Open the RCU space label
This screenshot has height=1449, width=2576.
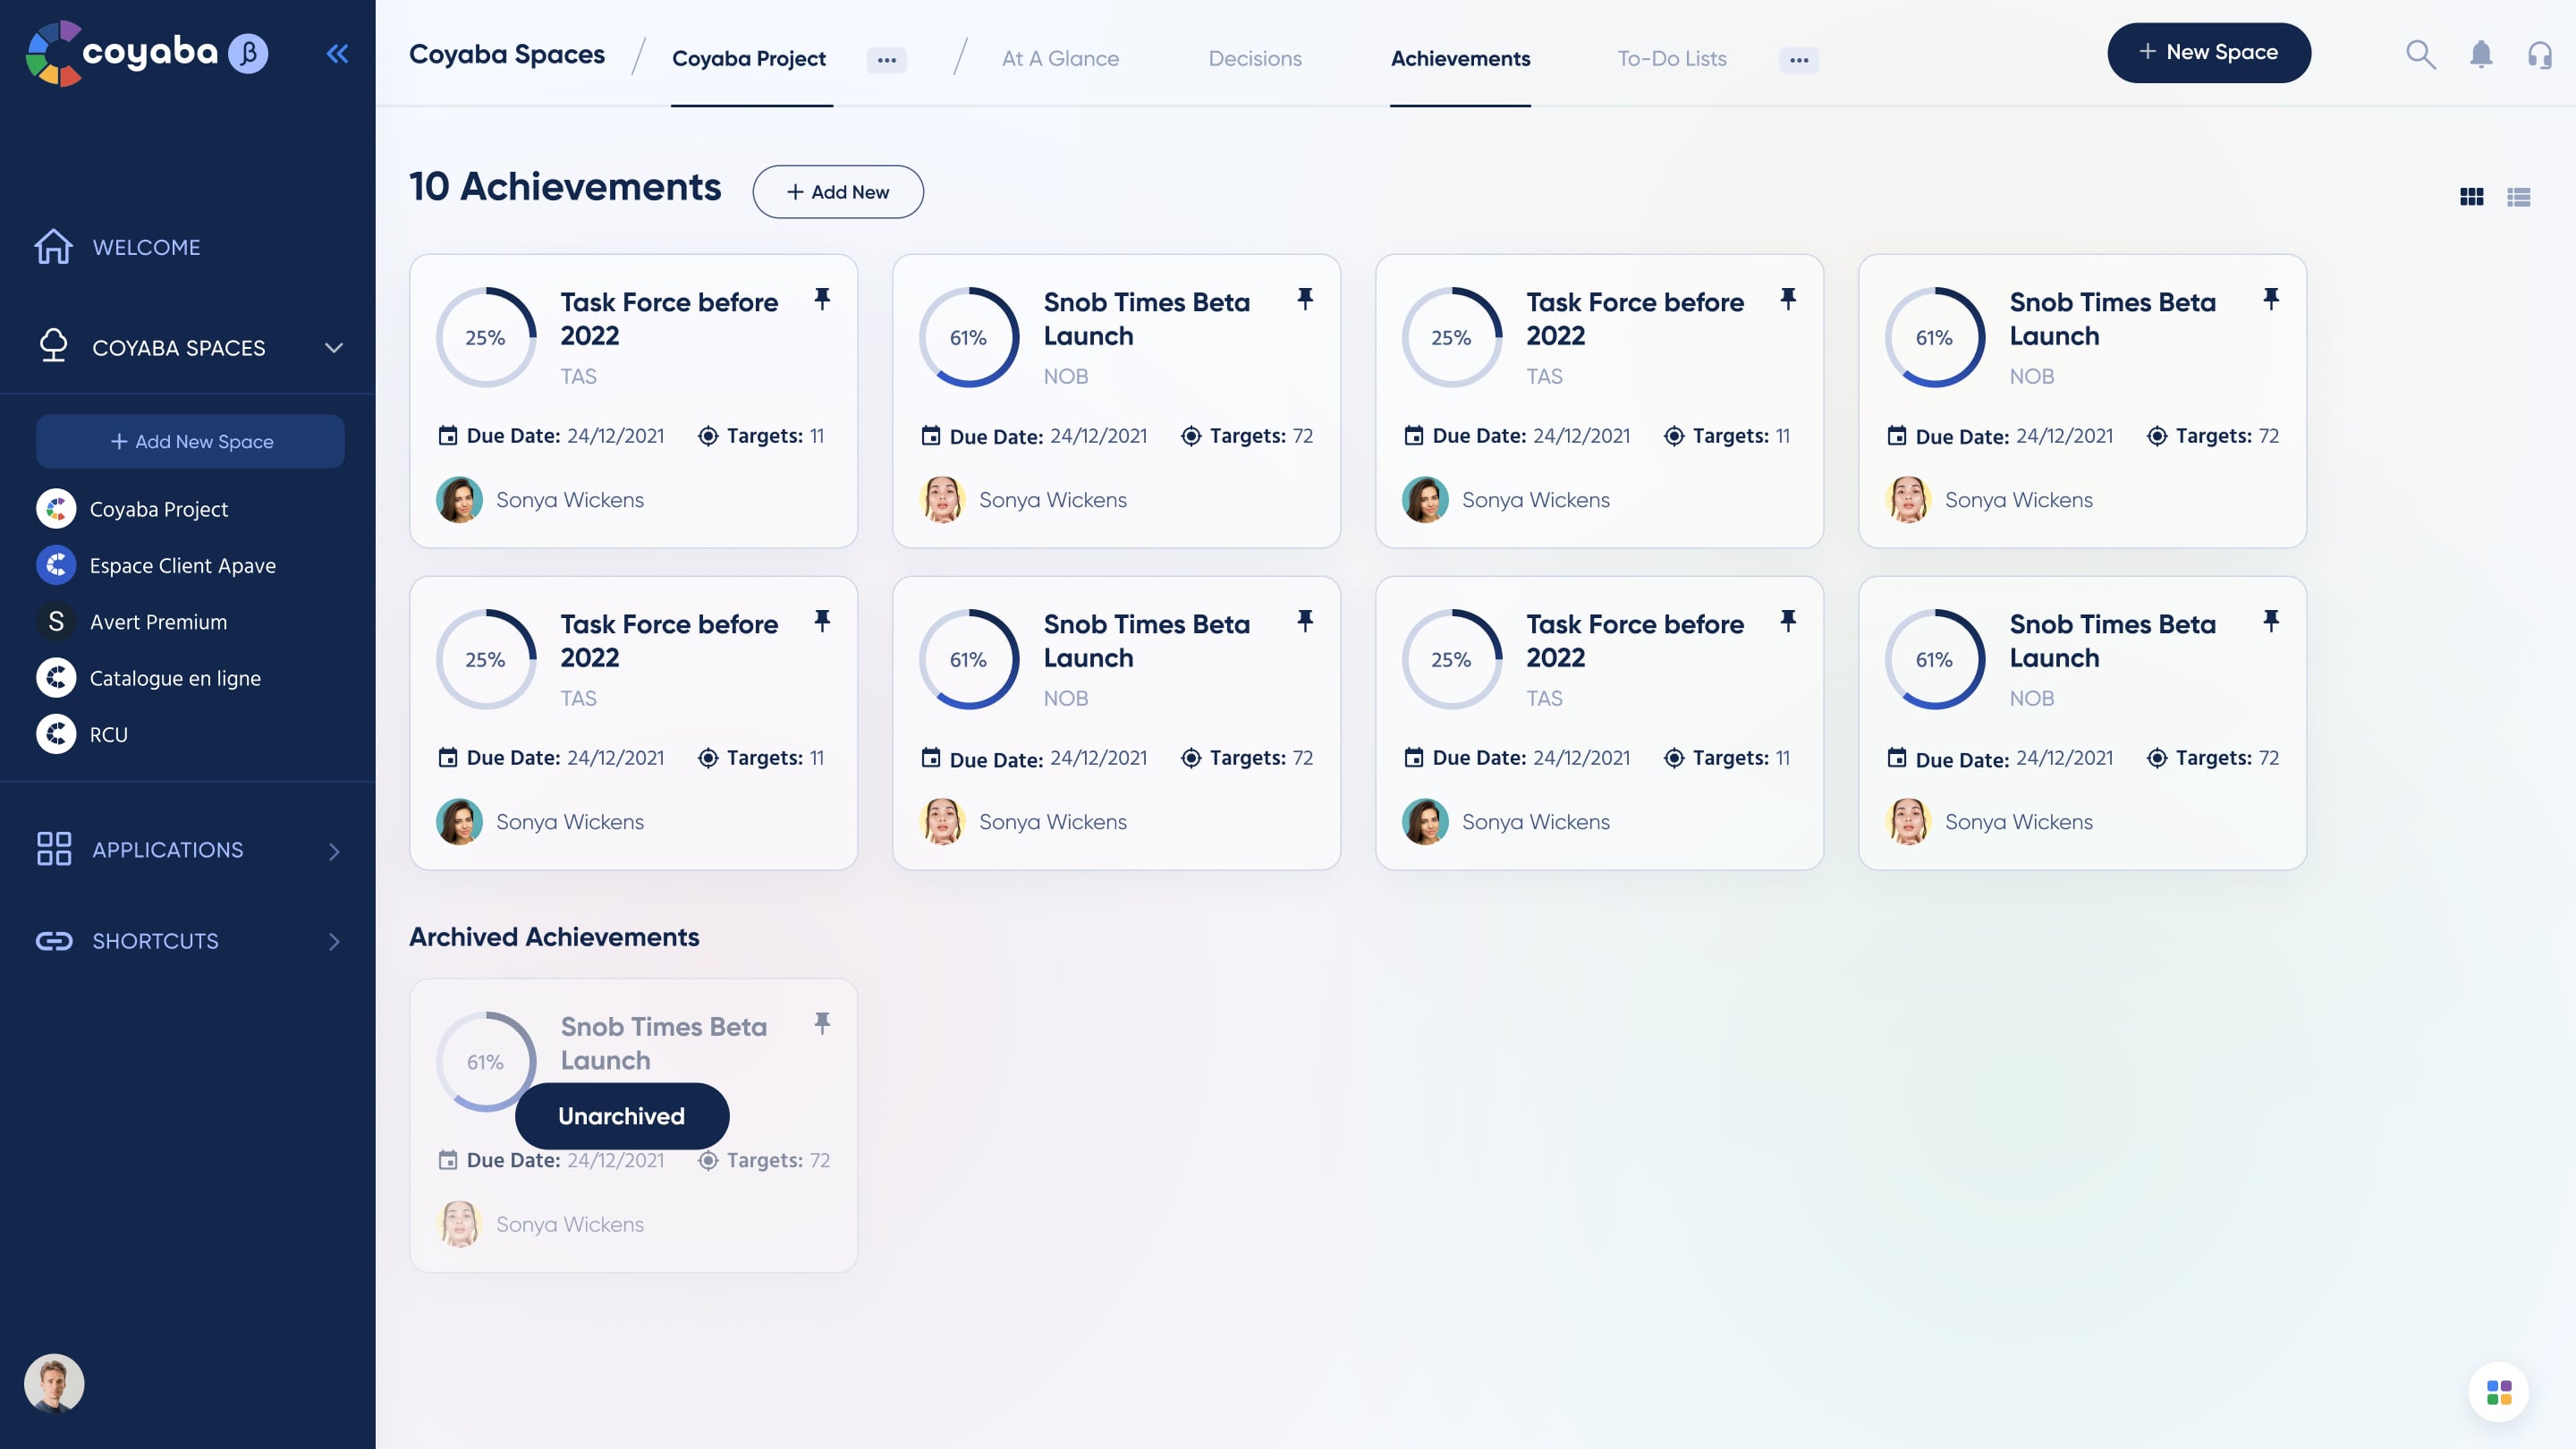[108, 734]
